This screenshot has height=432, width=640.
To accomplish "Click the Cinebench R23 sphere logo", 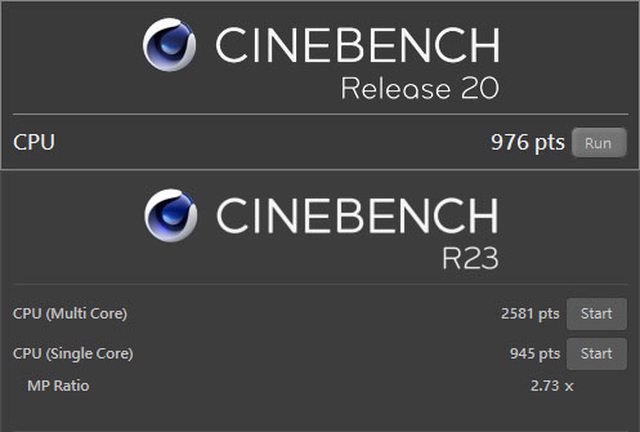I will click(172, 216).
